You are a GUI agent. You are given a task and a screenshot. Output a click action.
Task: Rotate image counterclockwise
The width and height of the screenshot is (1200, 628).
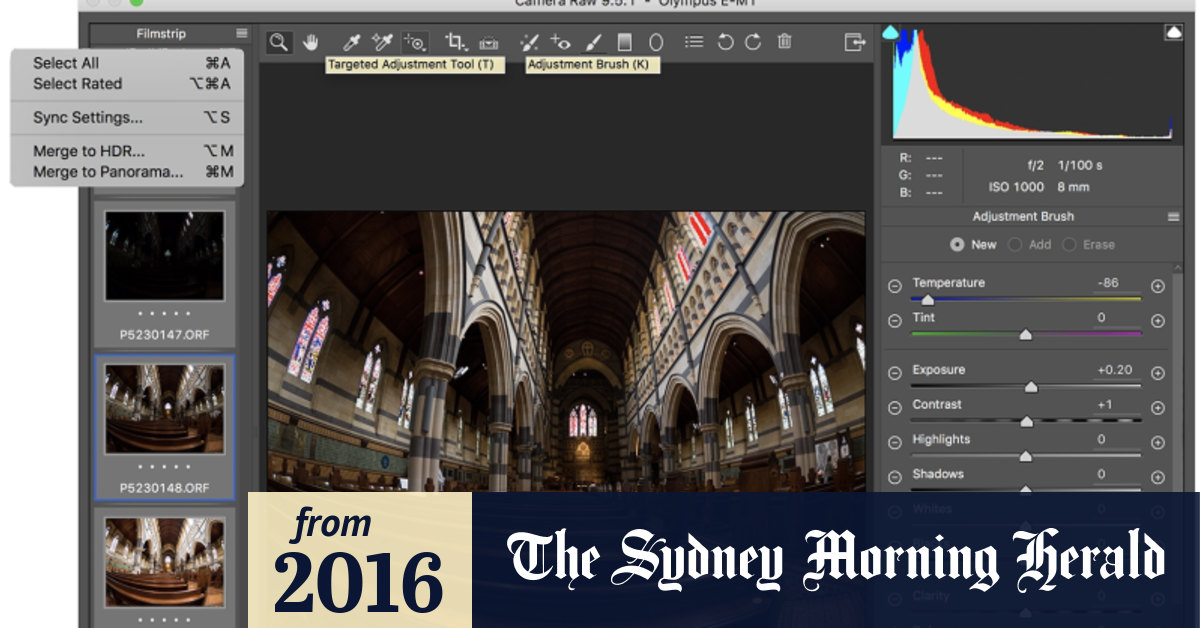[725, 42]
